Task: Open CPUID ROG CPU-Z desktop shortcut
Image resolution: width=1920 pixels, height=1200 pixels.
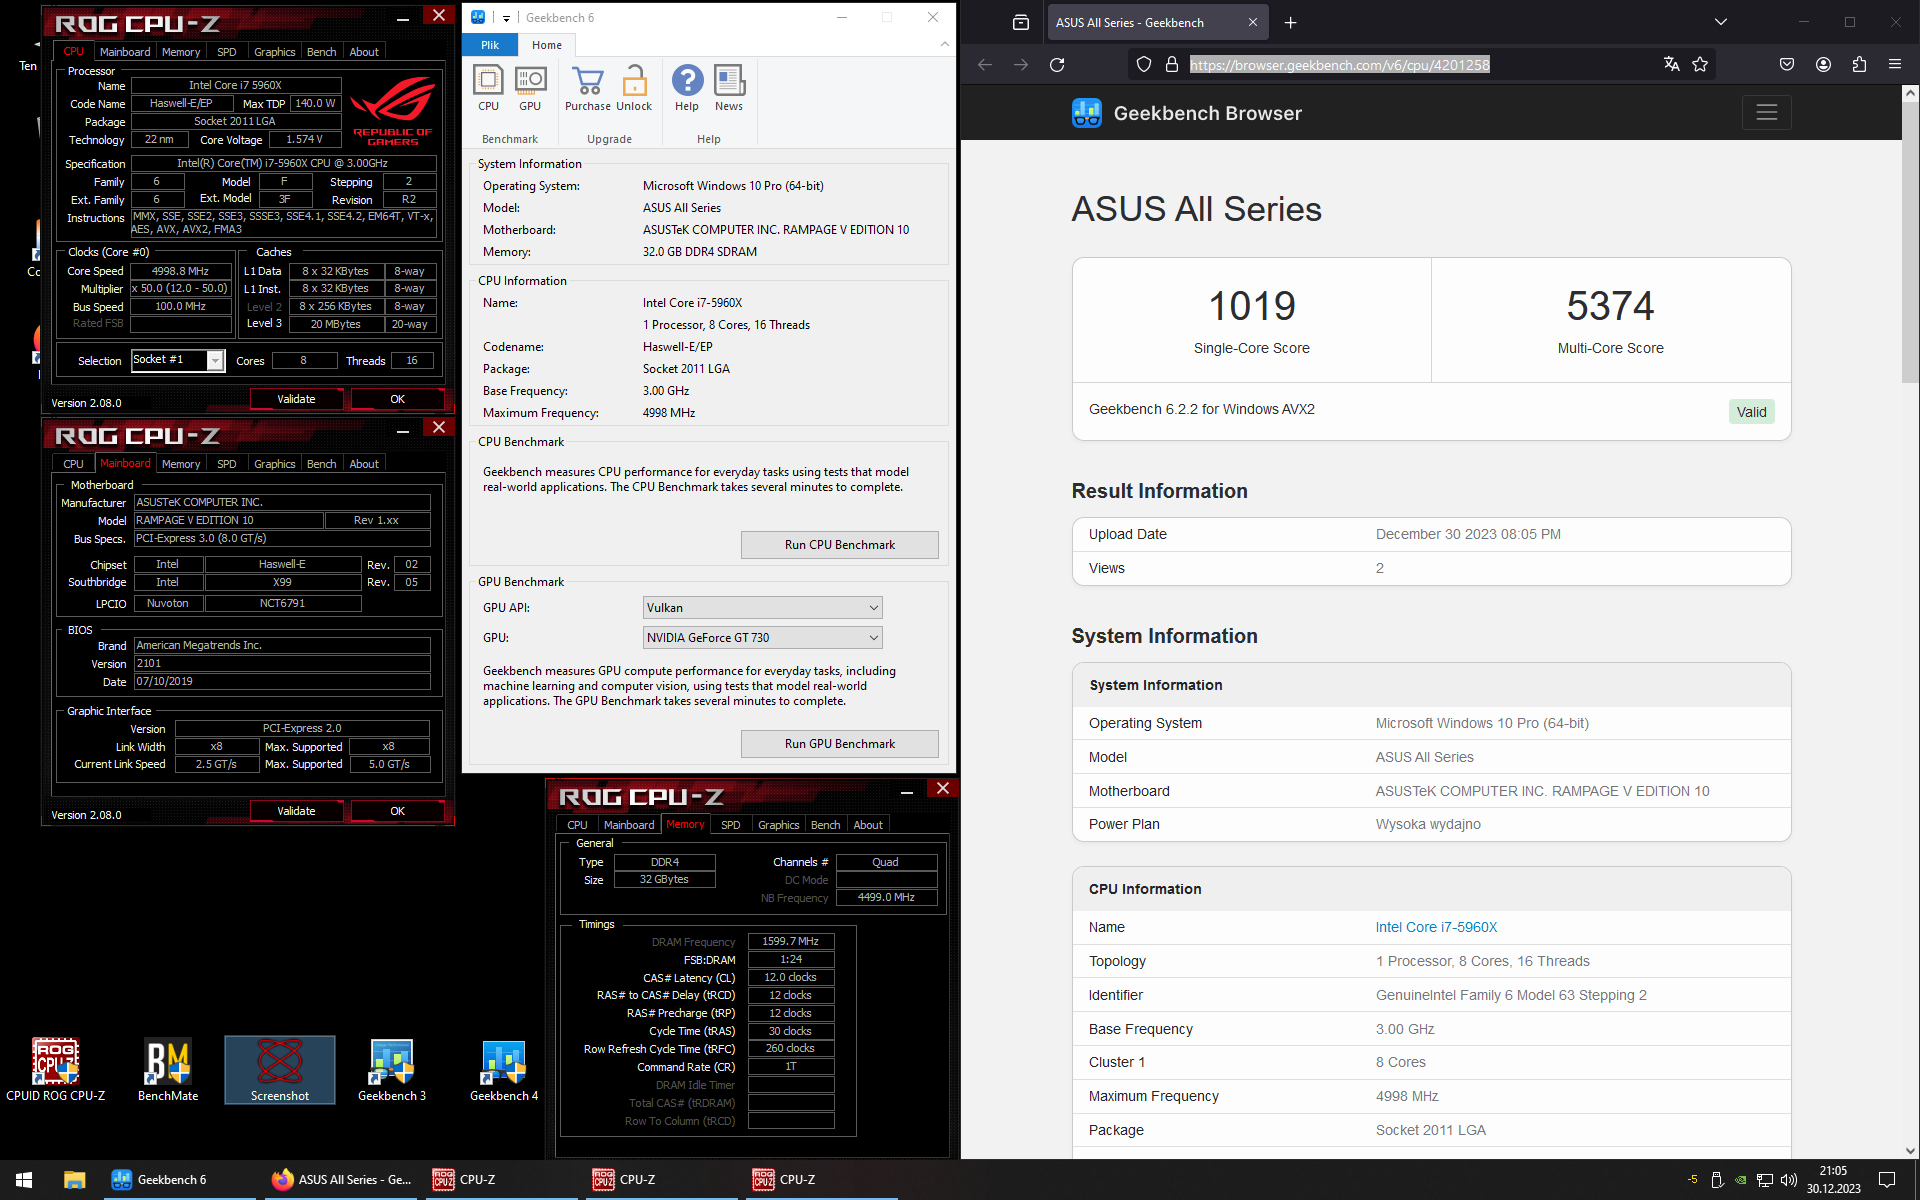Action: (56, 1069)
